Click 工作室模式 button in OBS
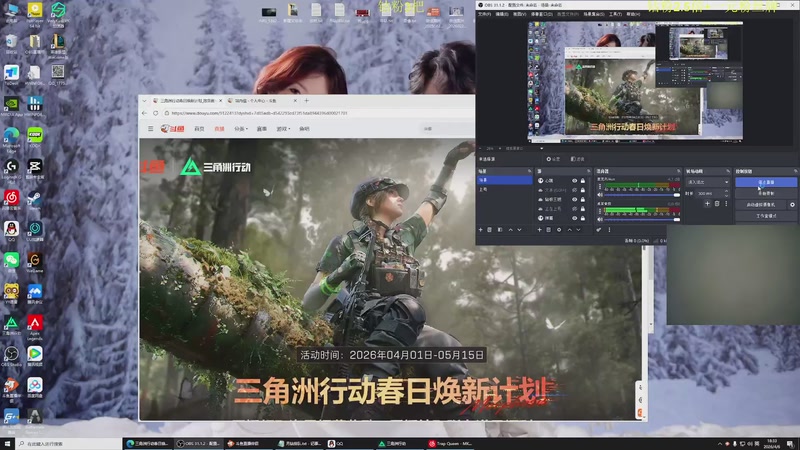Screen dimensions: 800x450 coord(766,216)
